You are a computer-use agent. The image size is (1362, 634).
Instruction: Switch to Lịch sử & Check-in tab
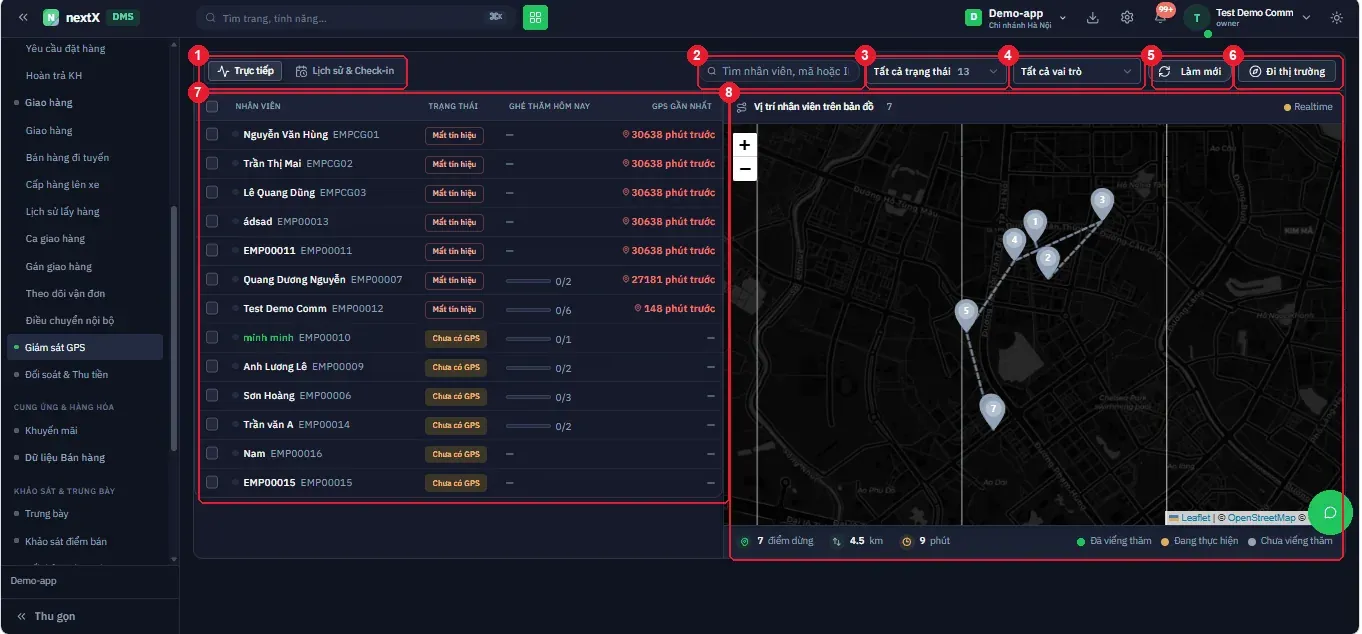tap(345, 71)
